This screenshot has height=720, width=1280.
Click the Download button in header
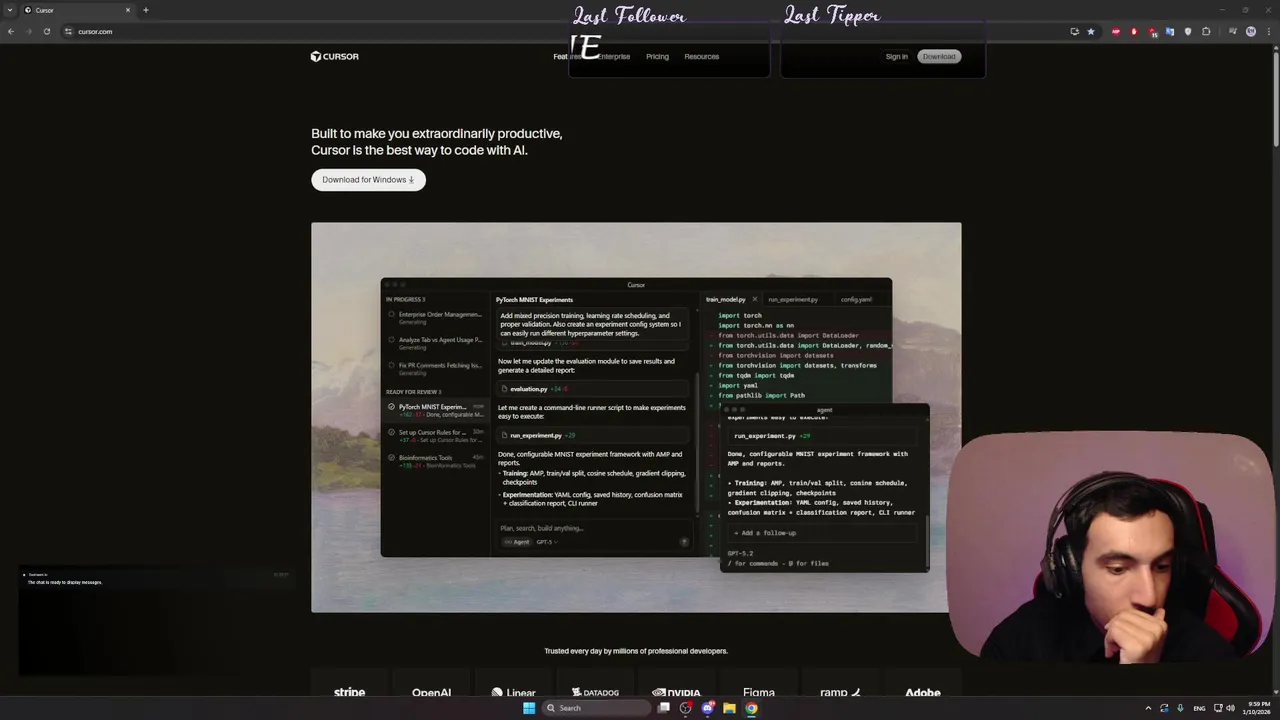click(939, 56)
